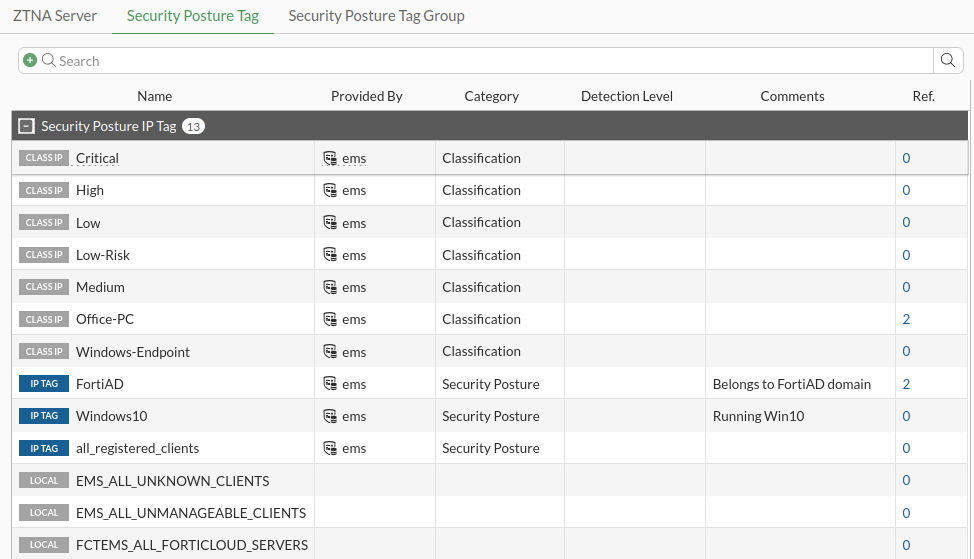The width and height of the screenshot is (974, 559).
Task: Click the magnifier search button
Action: [x=948, y=61]
